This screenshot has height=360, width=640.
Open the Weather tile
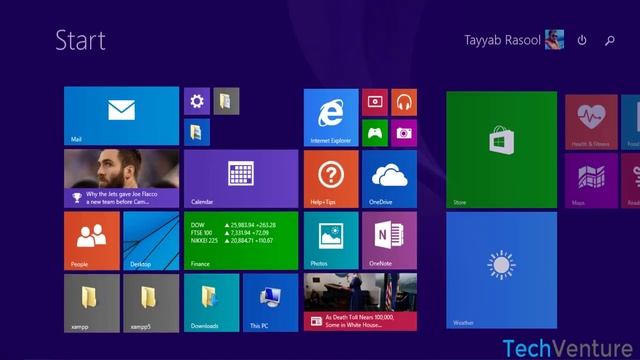tap(501, 270)
